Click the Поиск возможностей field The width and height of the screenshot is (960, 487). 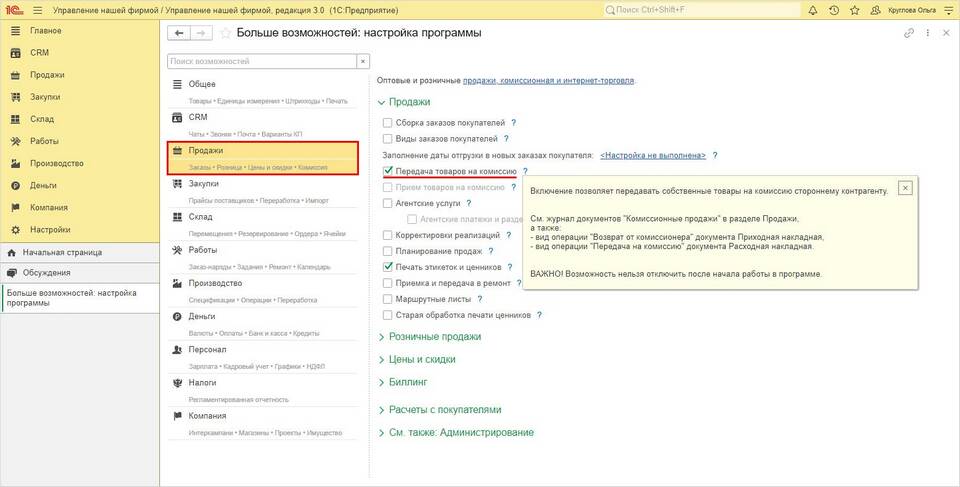[x=262, y=61]
